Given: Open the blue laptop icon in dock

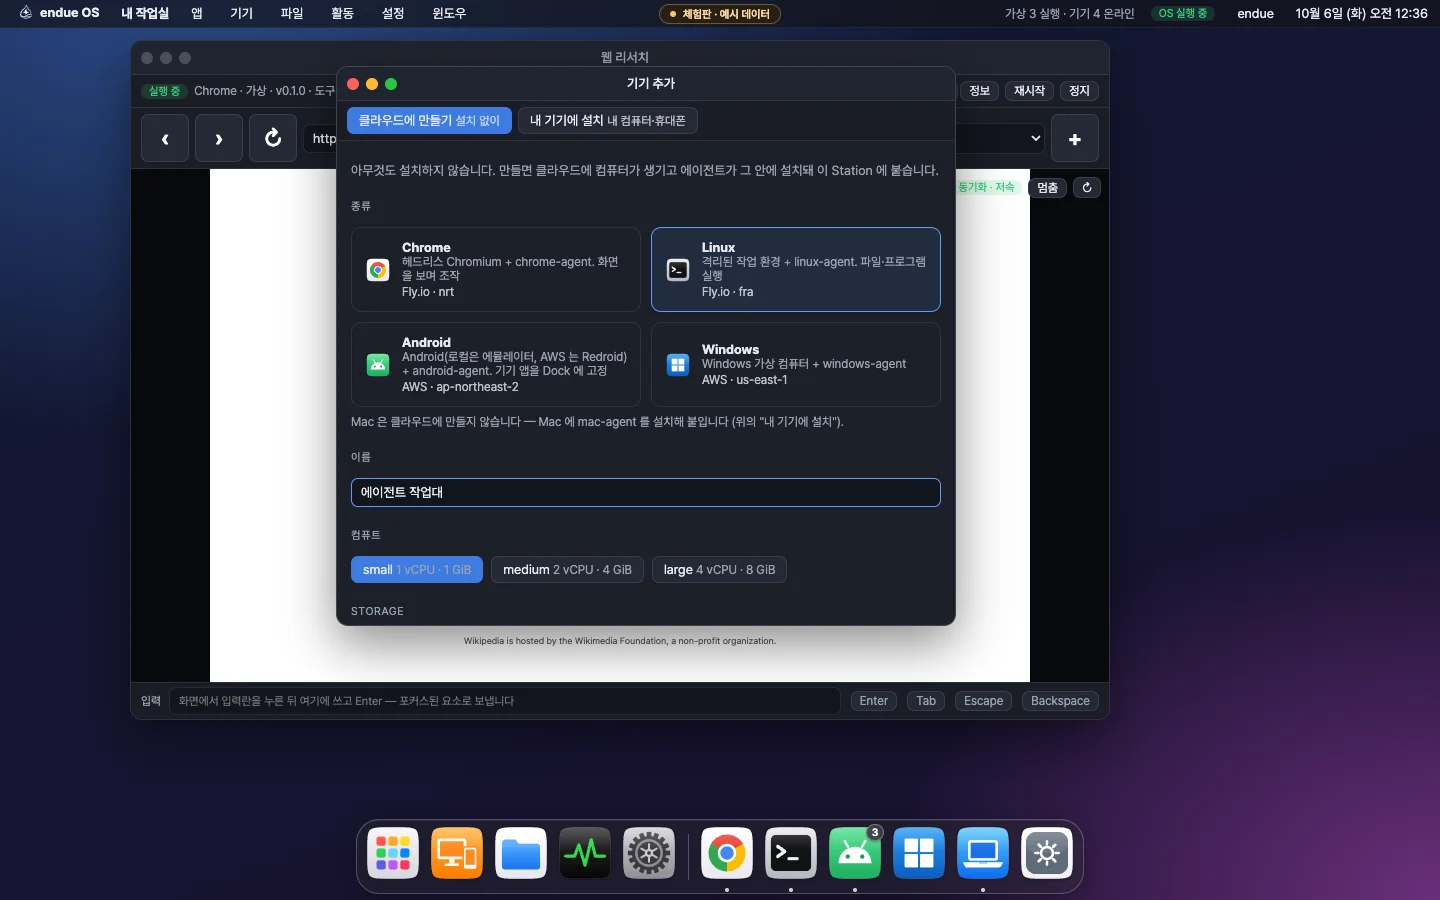Looking at the screenshot, I should [983, 853].
